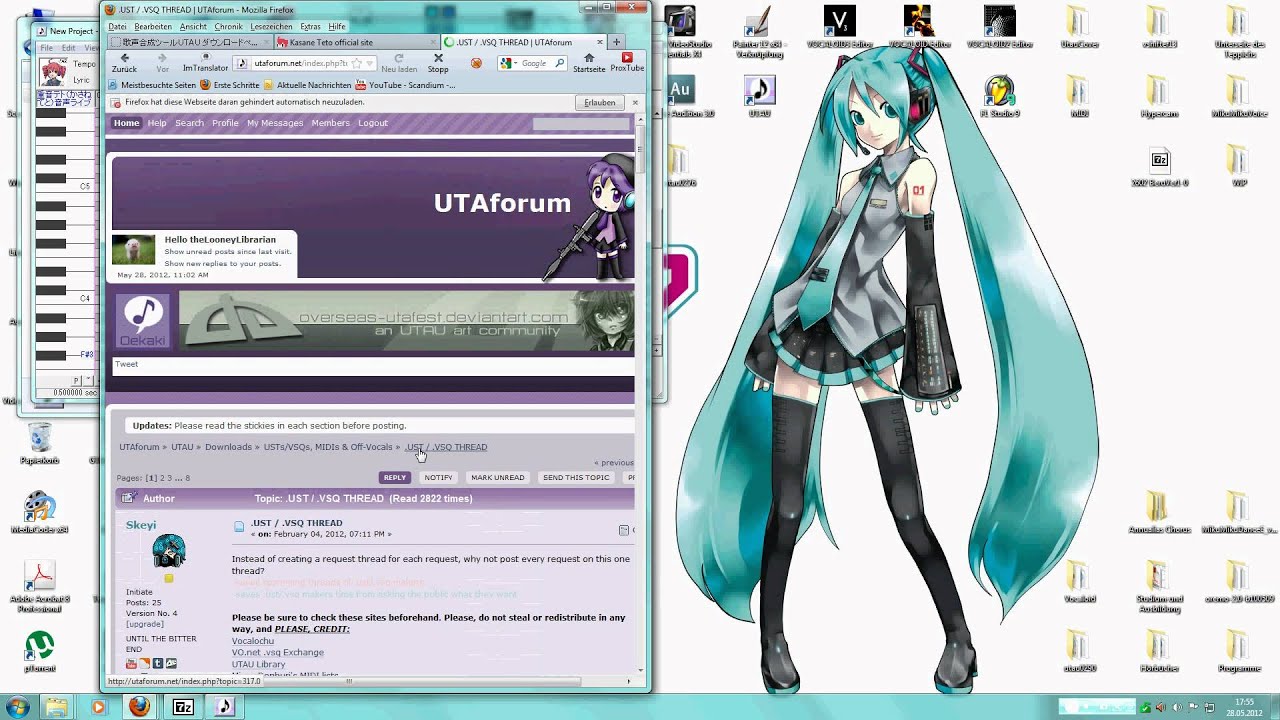
Task: Open the Lesezeichen menu
Action: [272, 26]
